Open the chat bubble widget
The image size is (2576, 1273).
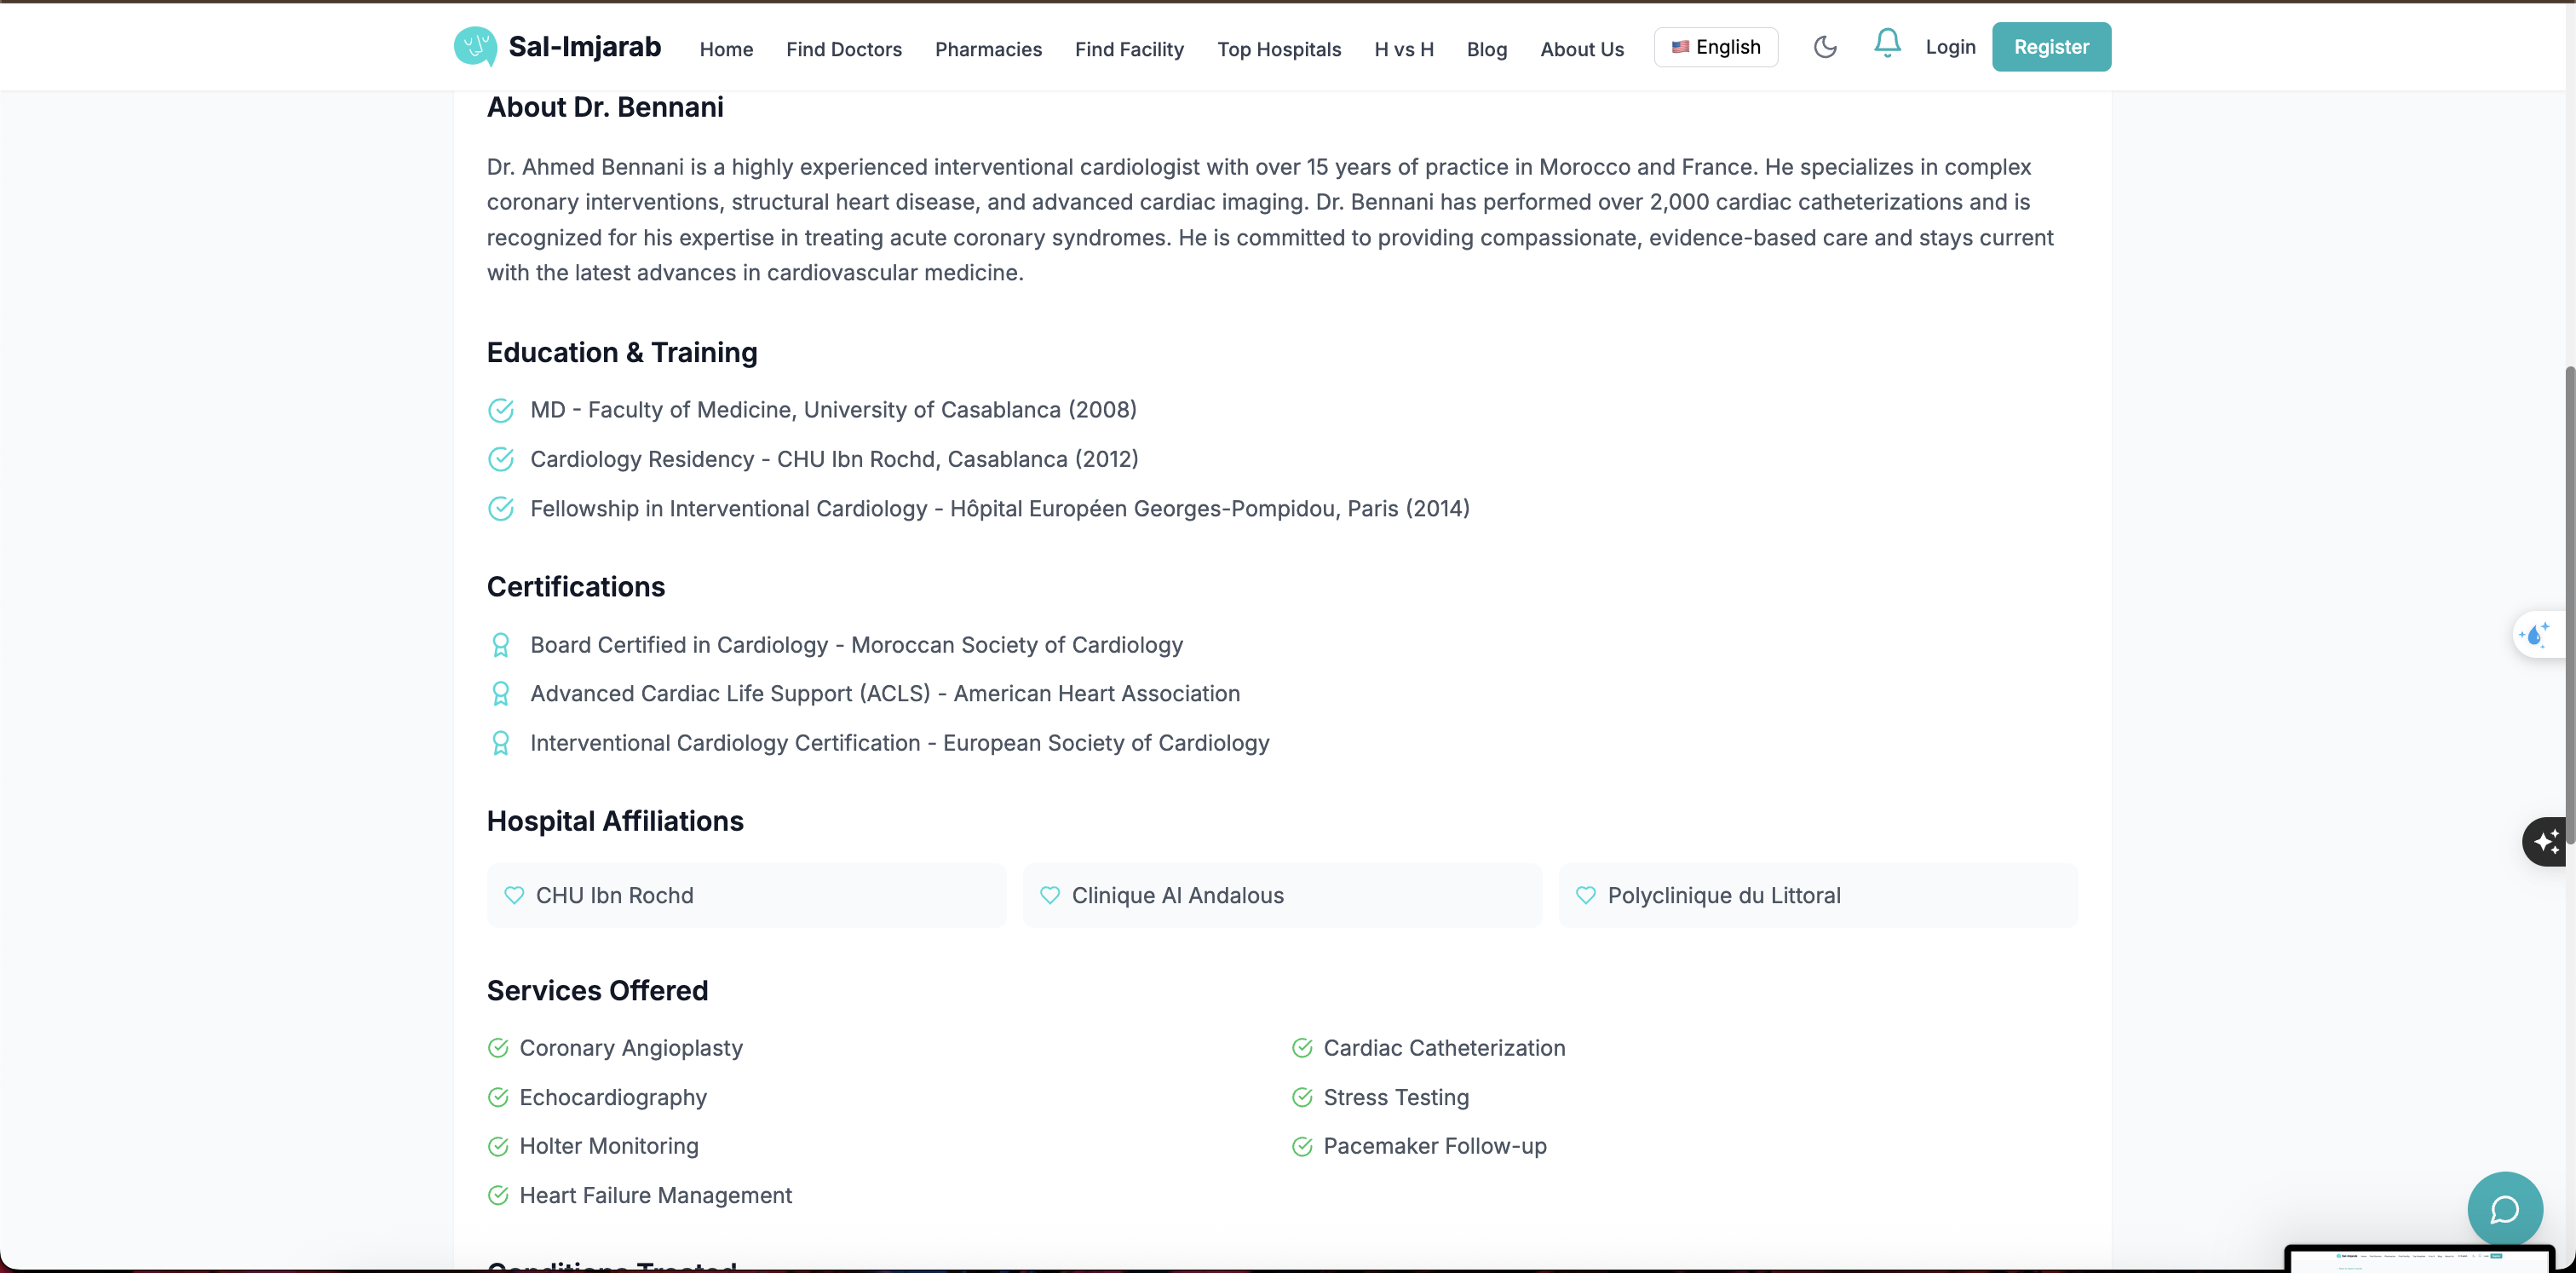tap(2504, 1209)
